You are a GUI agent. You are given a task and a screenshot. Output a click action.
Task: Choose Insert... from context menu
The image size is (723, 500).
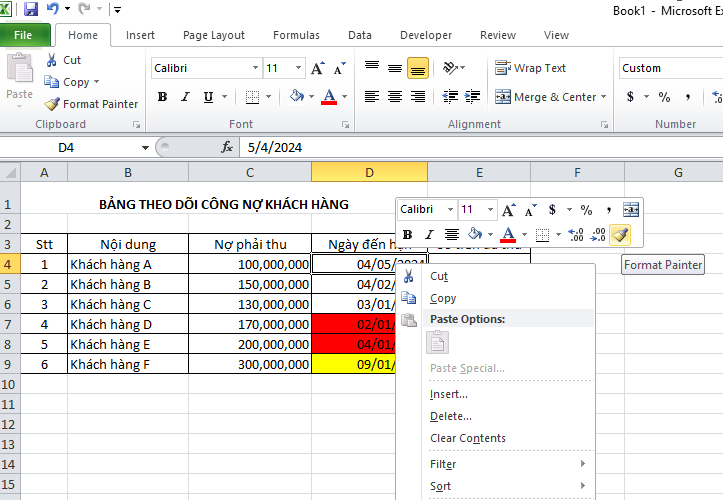click(496, 394)
